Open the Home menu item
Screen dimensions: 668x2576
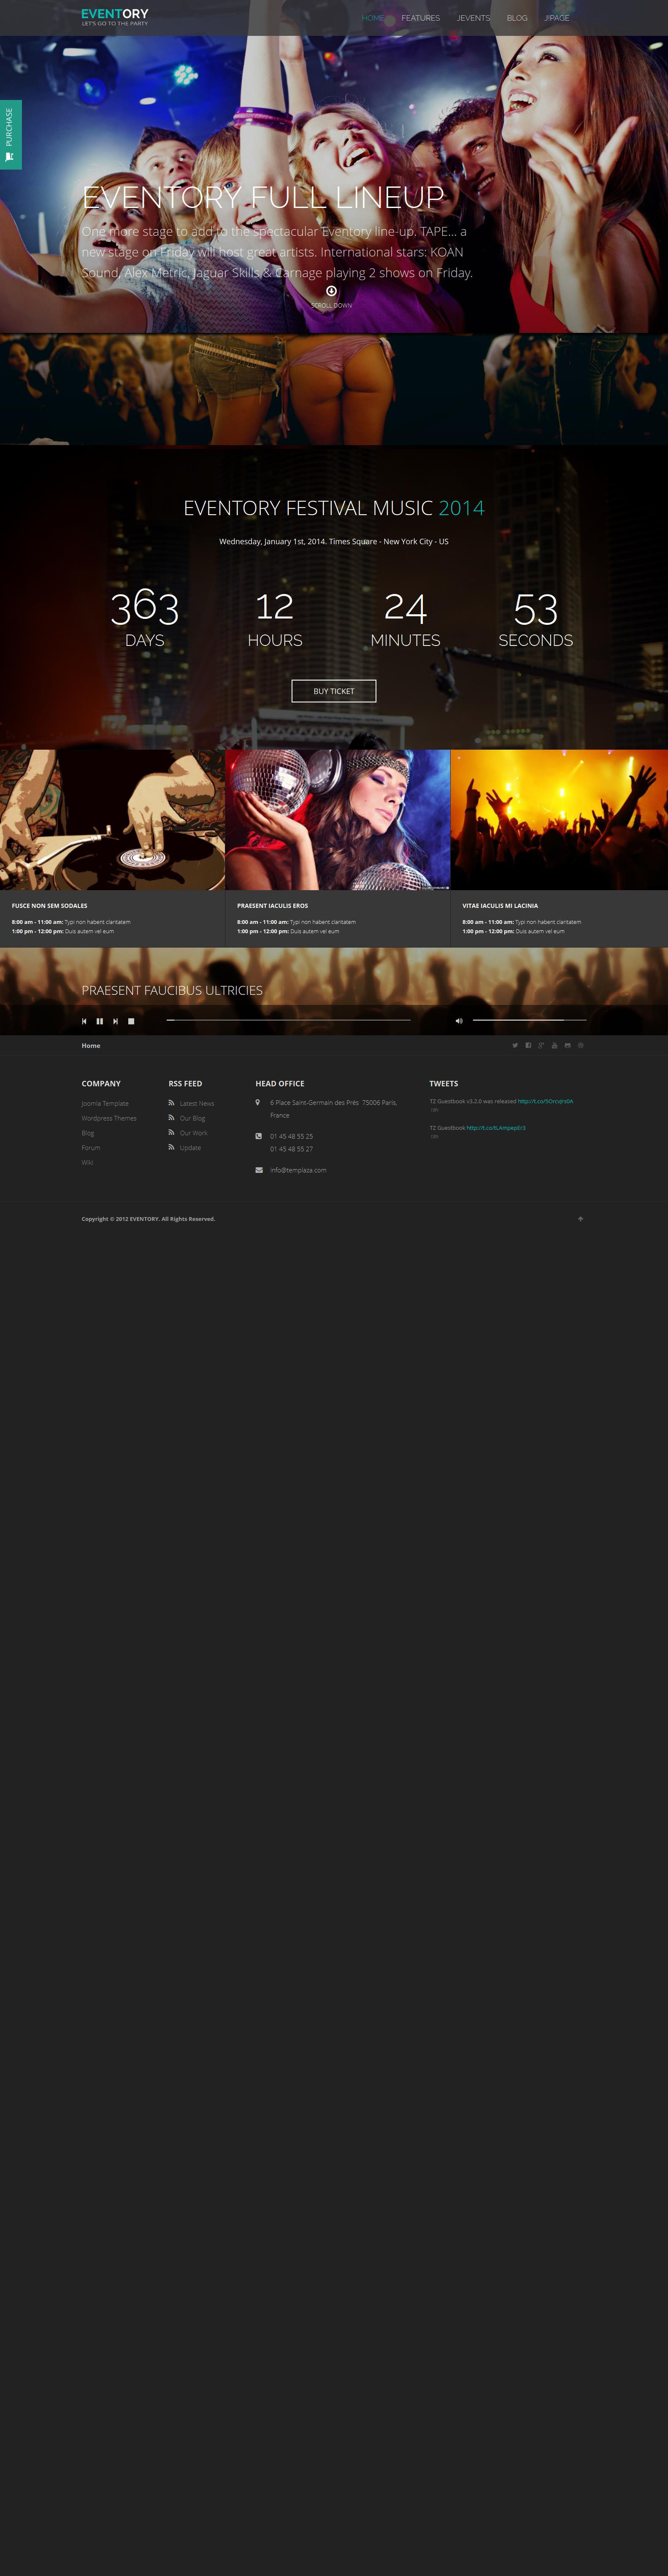point(373,18)
